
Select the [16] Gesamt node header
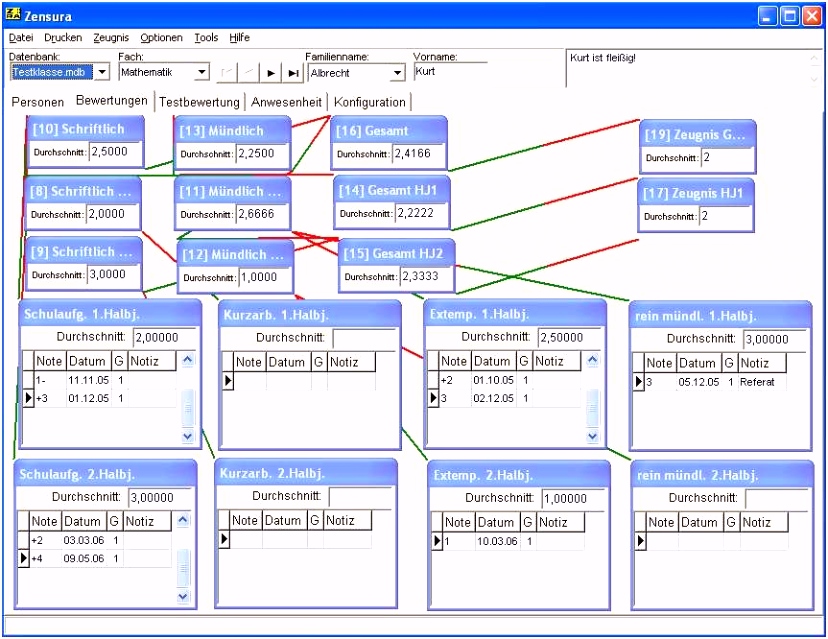tap(389, 130)
